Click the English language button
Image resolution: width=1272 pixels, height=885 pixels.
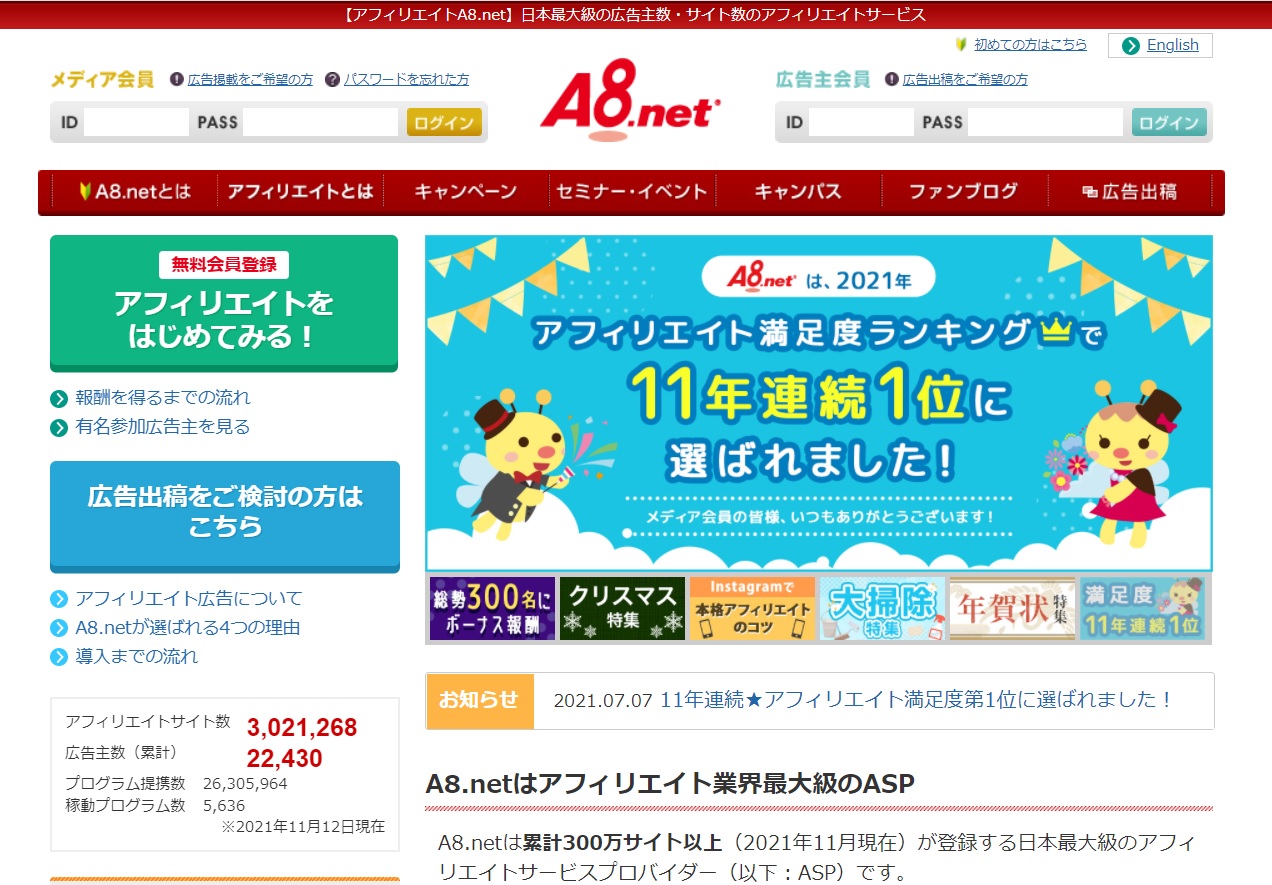[1160, 45]
